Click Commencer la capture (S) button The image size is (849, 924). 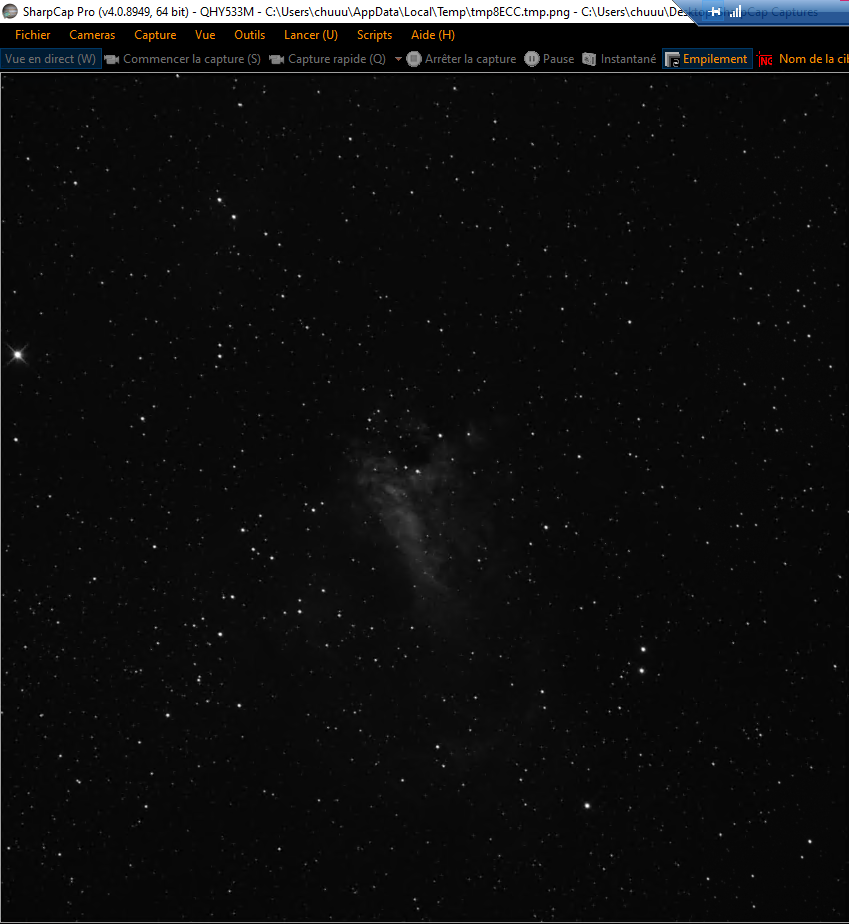tap(183, 59)
